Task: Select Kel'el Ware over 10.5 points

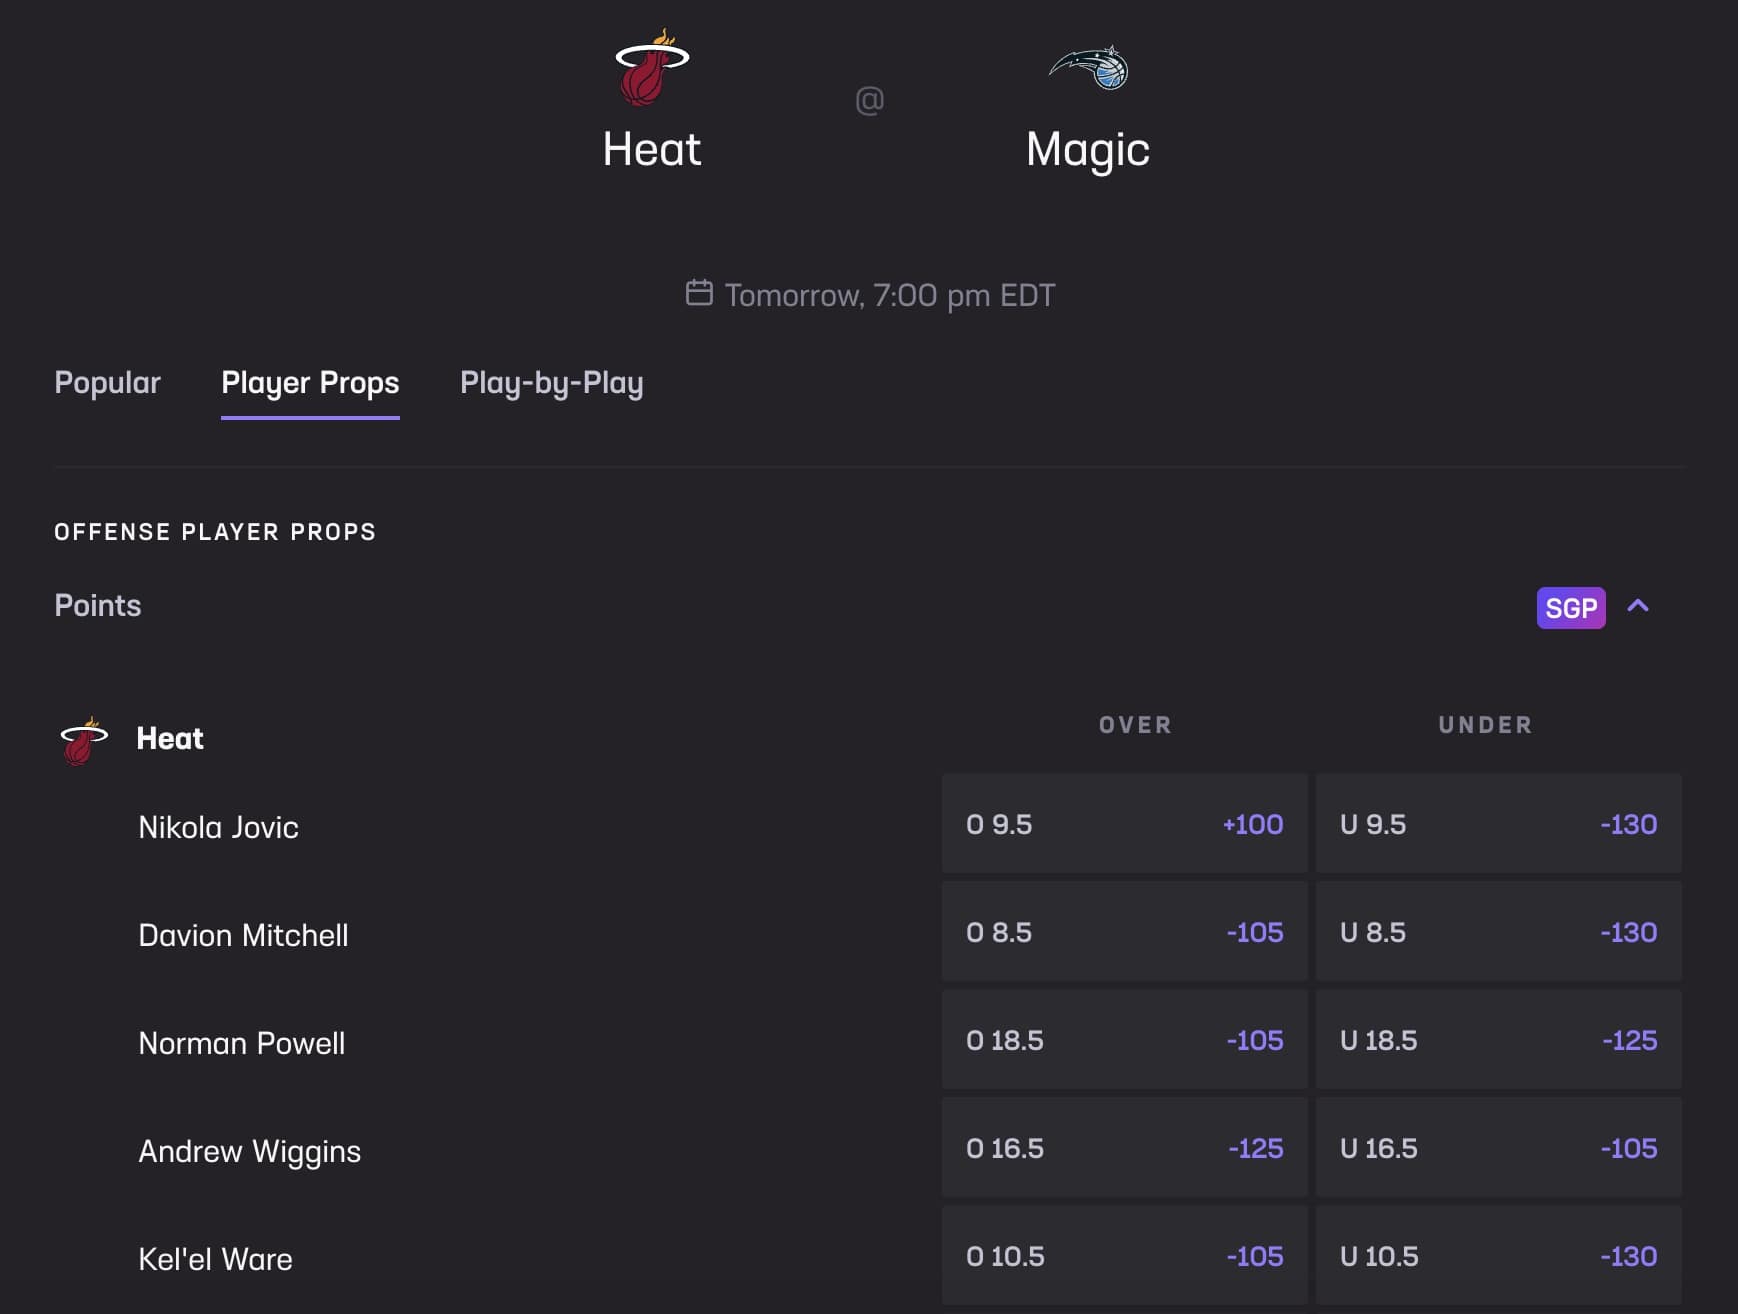Action: click(x=1124, y=1256)
